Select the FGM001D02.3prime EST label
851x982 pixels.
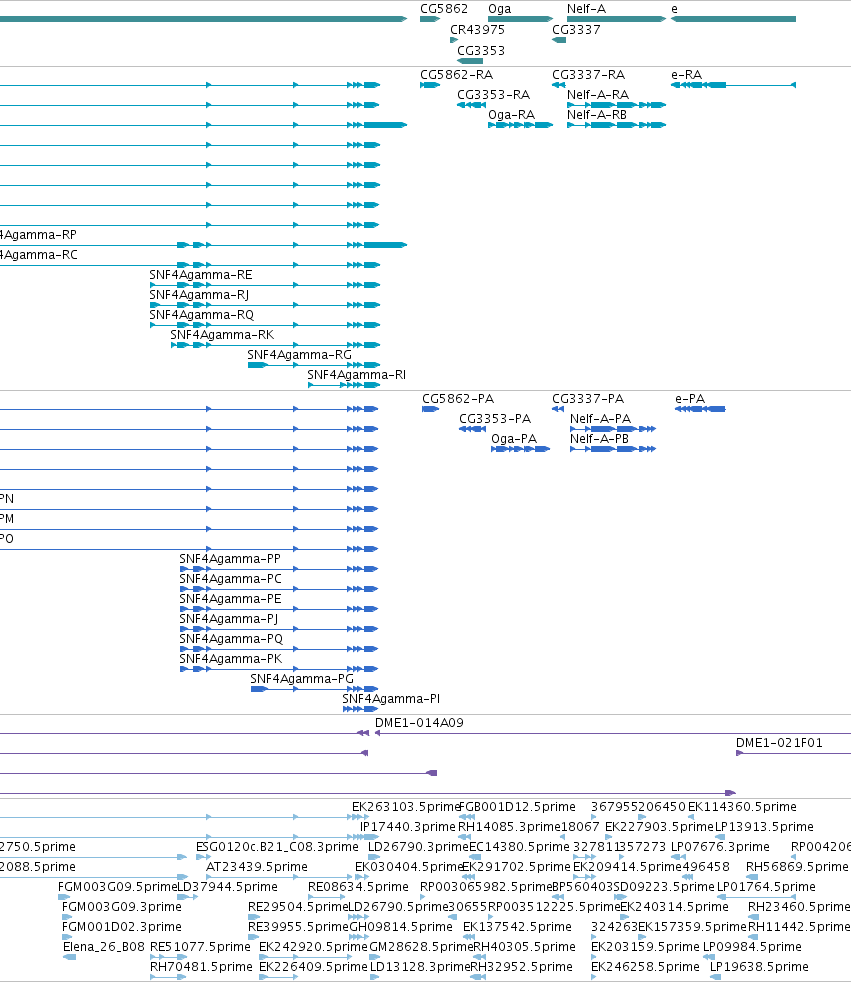tap(121, 927)
